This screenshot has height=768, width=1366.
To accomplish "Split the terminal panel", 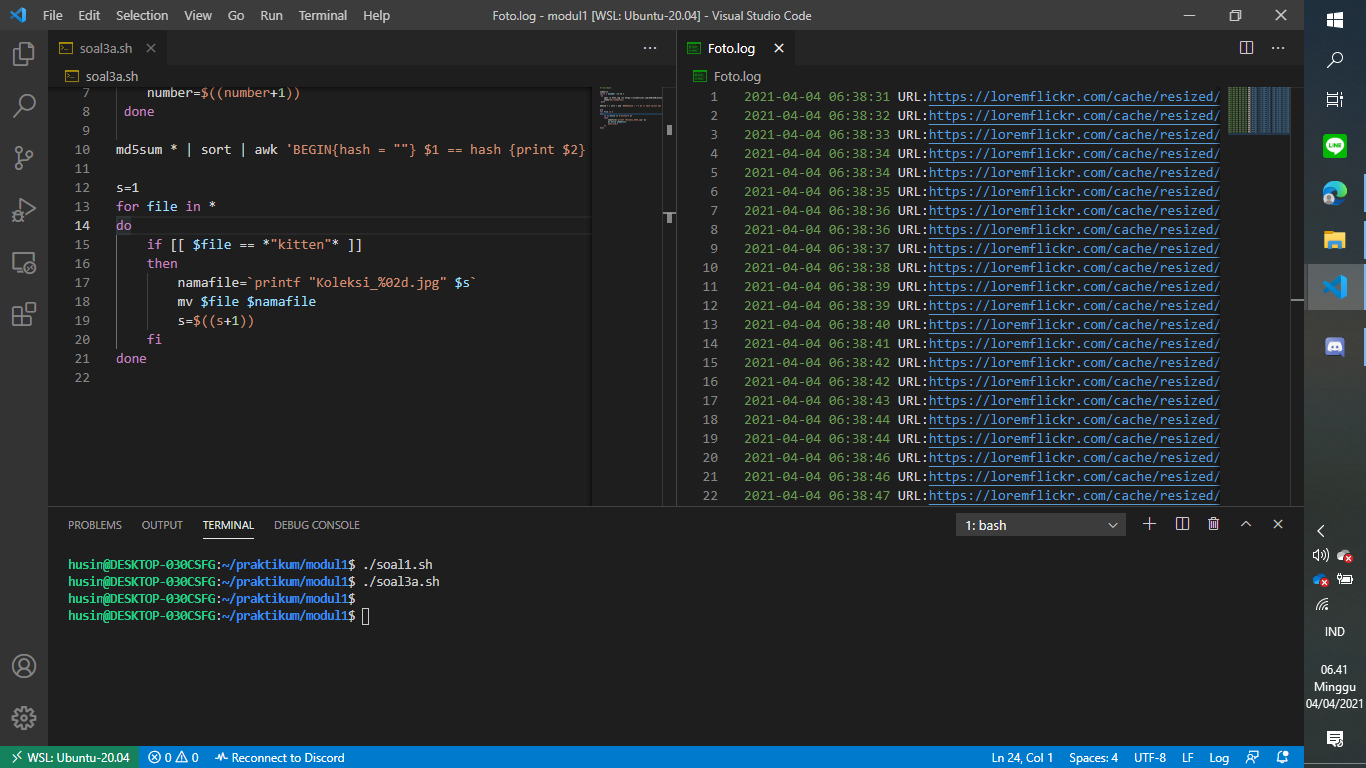I will [x=1182, y=524].
